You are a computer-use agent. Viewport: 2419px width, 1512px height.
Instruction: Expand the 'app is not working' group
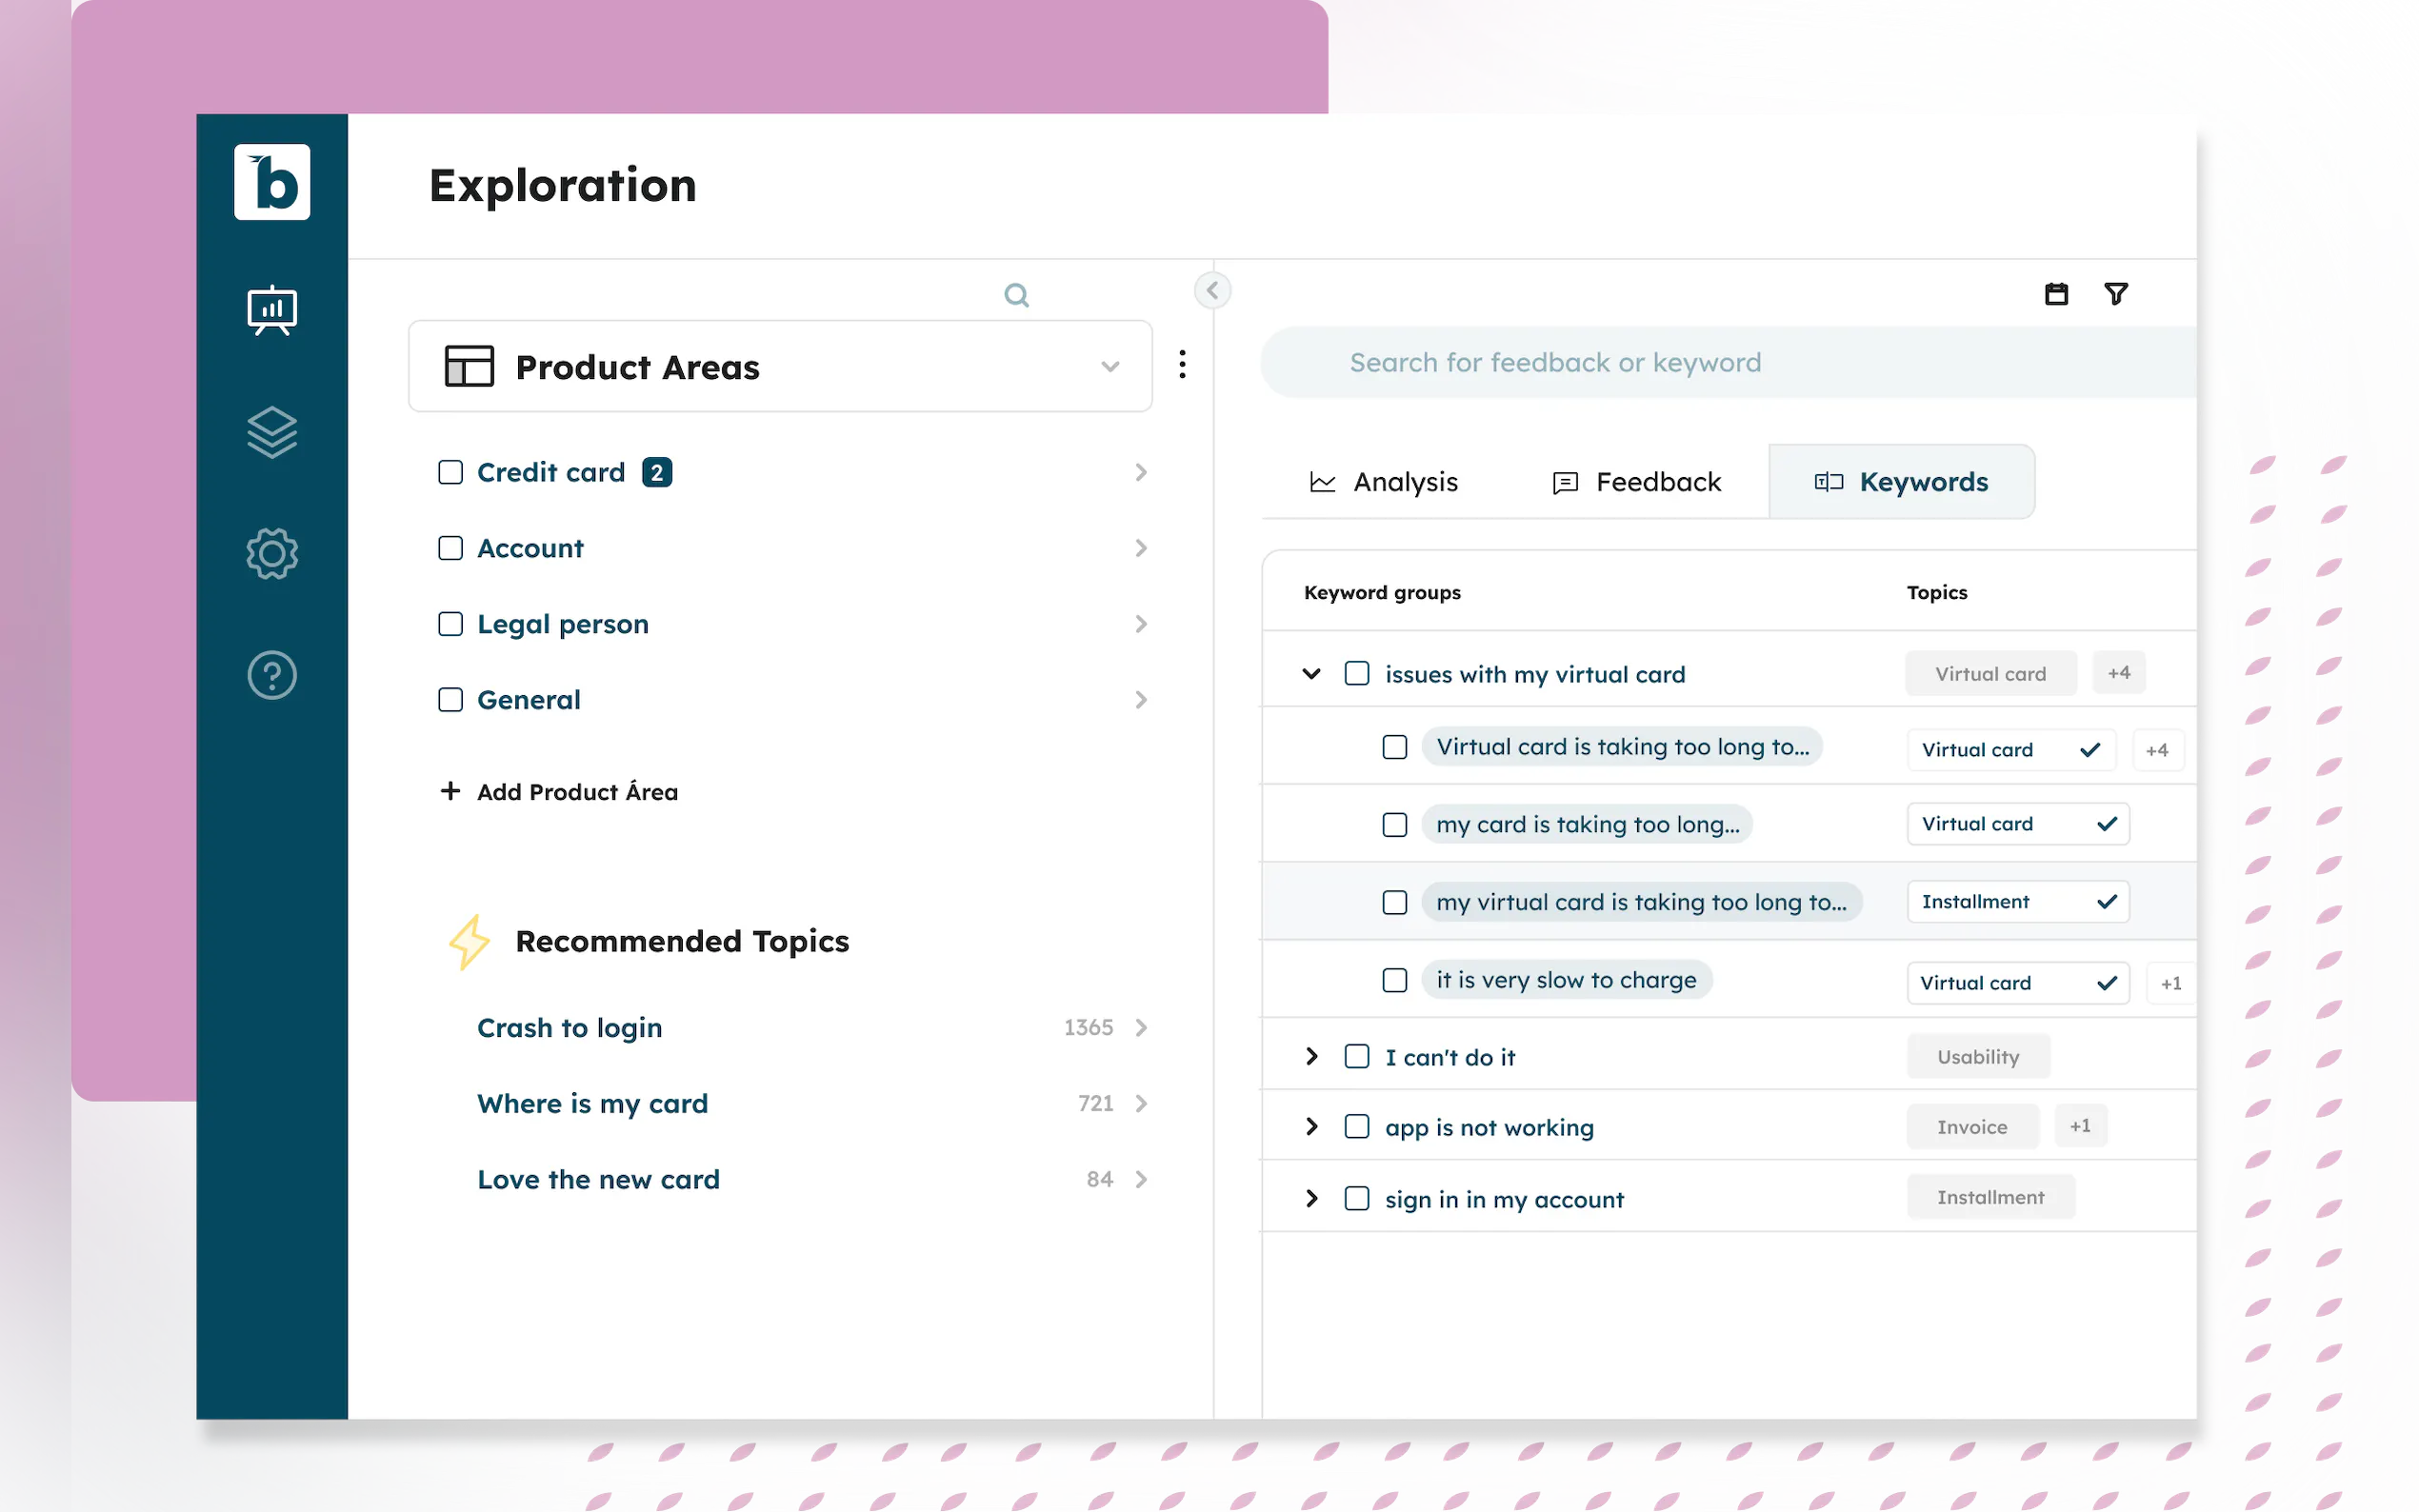(1311, 1127)
